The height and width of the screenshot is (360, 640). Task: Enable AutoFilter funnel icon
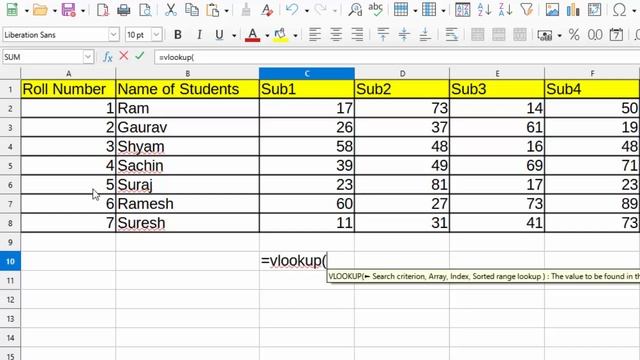527,9
